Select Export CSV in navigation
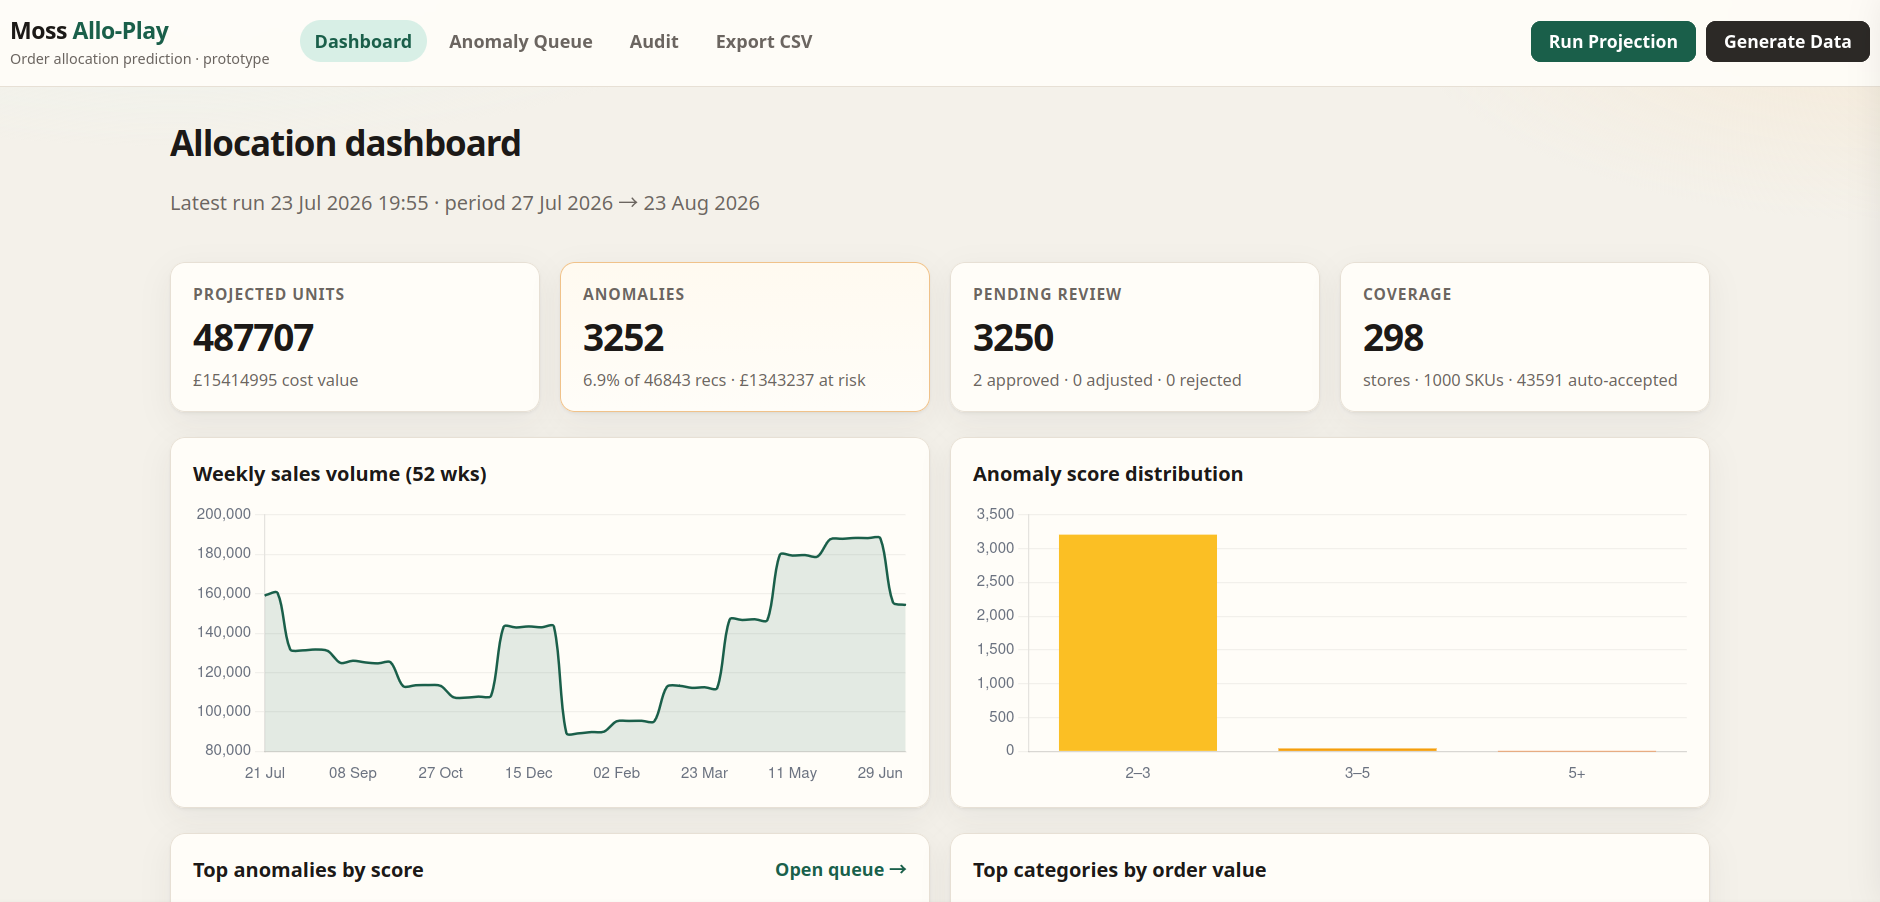Viewport: 1880px width, 902px height. (764, 41)
